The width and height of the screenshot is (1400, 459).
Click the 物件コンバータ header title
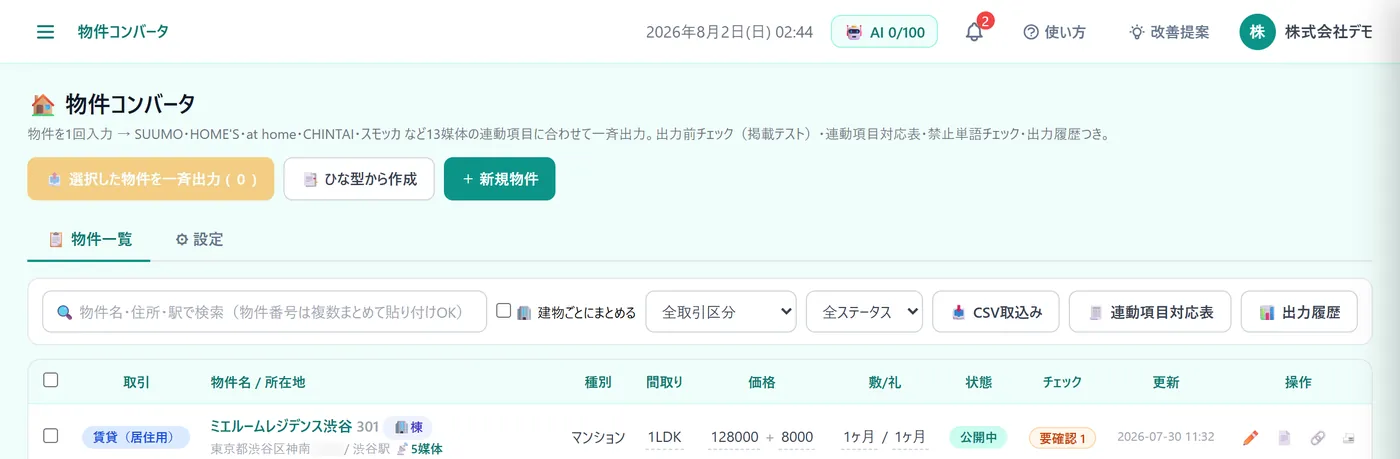coord(123,32)
